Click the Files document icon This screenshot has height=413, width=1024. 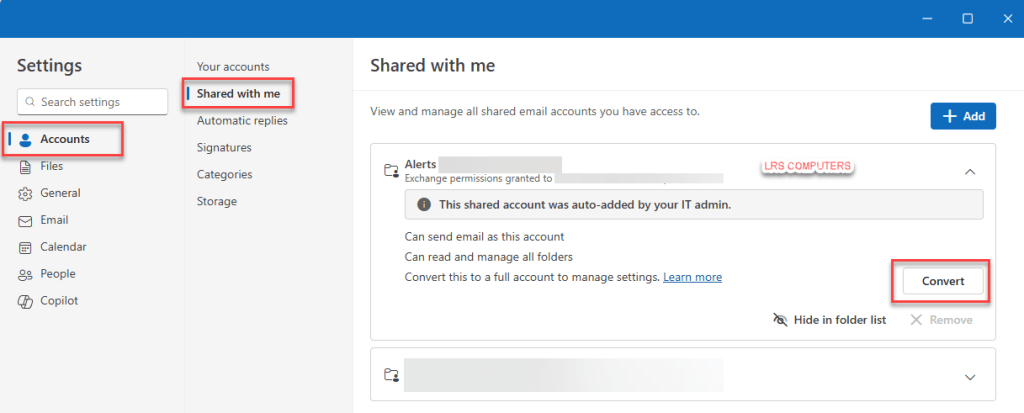coord(26,167)
